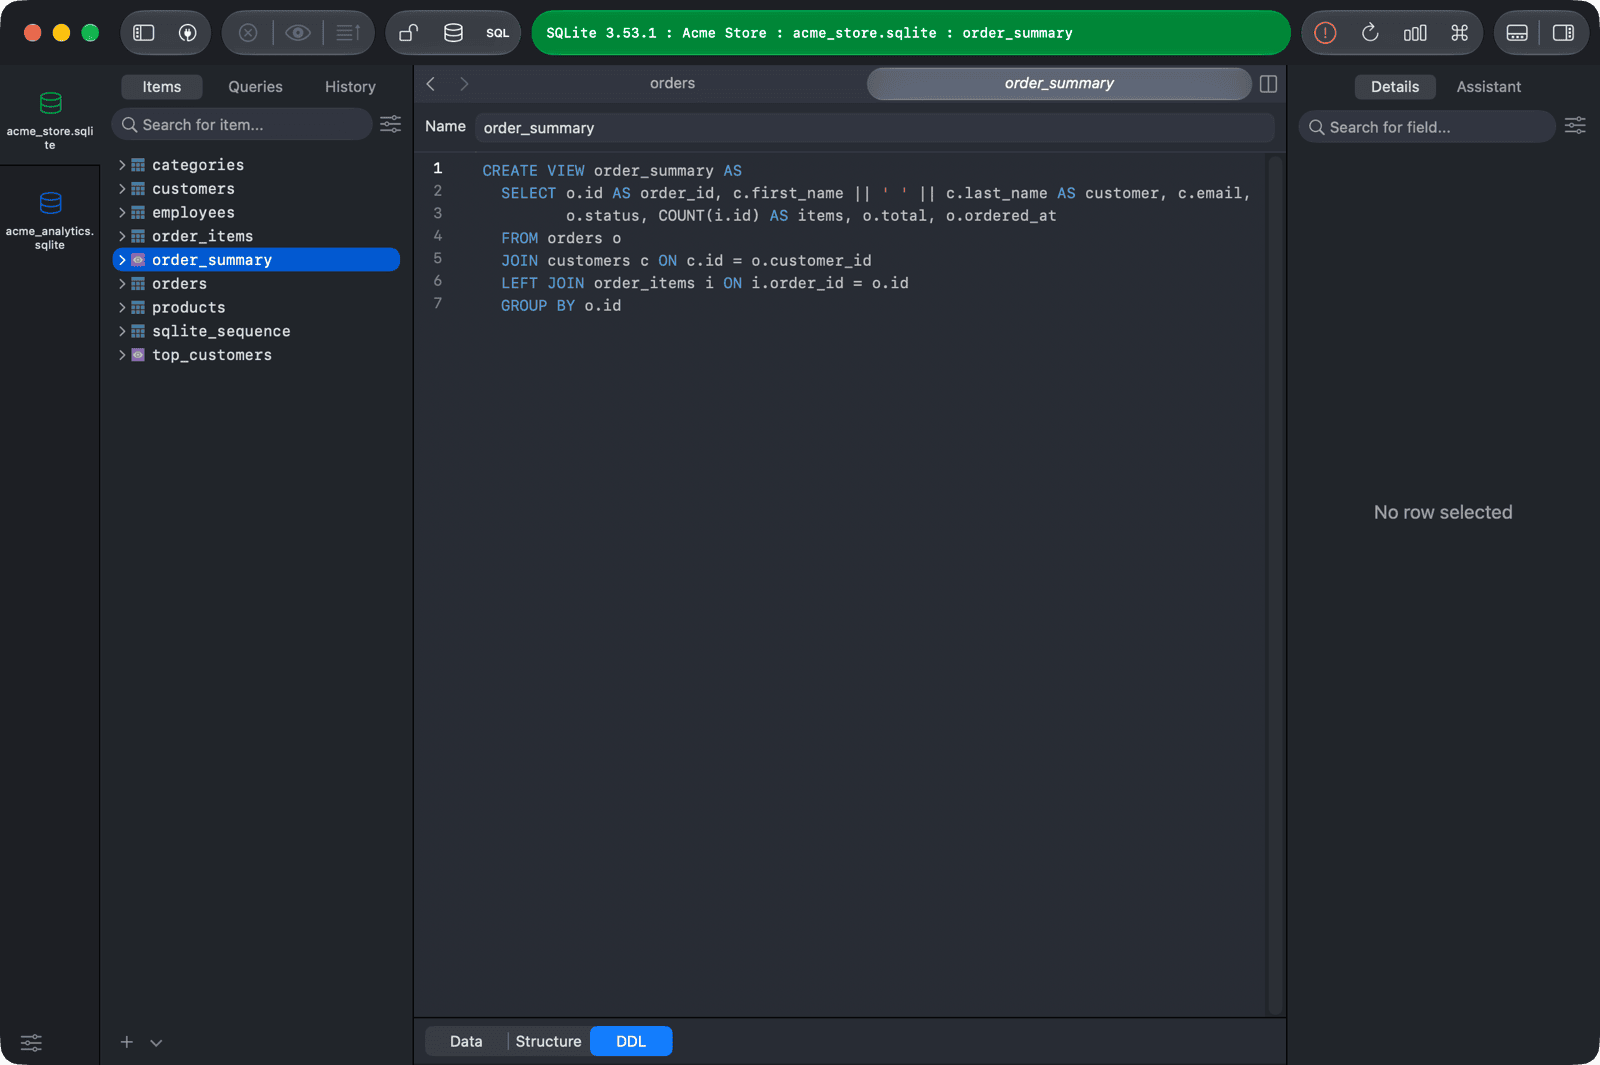The height and width of the screenshot is (1065, 1600).
Task: Expand the customers table row
Action: (x=122, y=189)
